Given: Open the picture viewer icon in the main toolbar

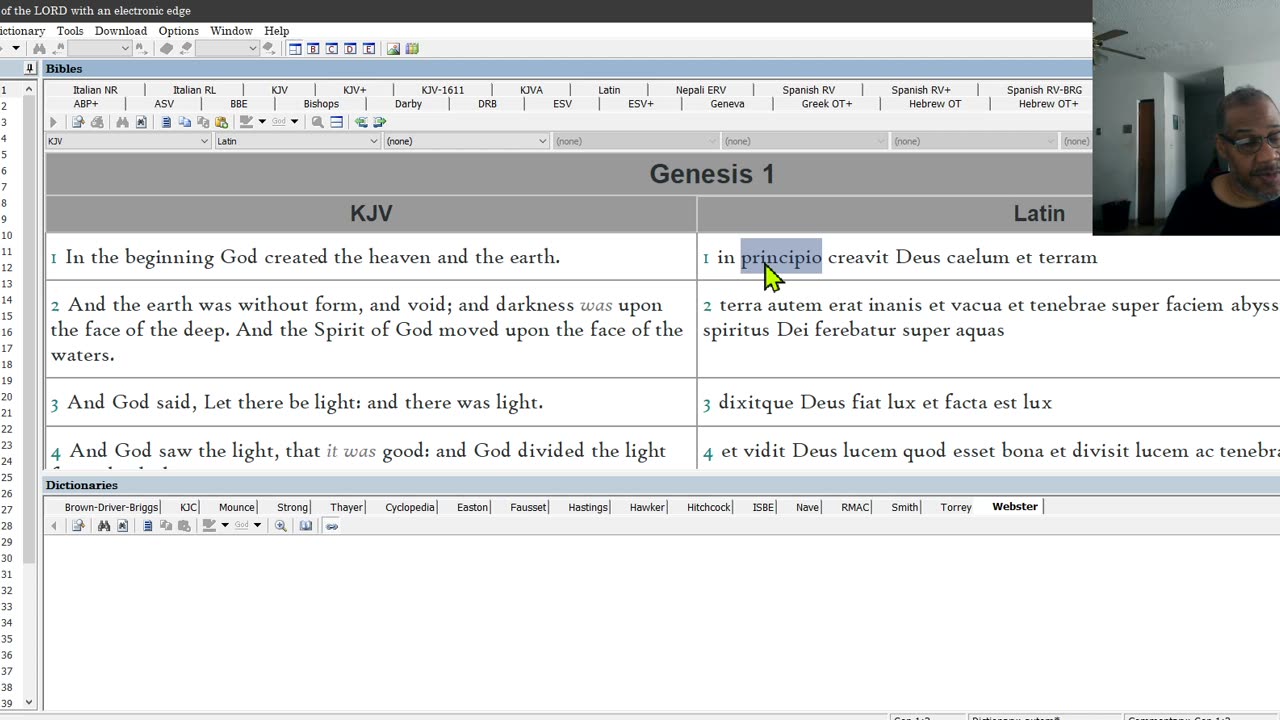Looking at the screenshot, I should (x=393, y=48).
